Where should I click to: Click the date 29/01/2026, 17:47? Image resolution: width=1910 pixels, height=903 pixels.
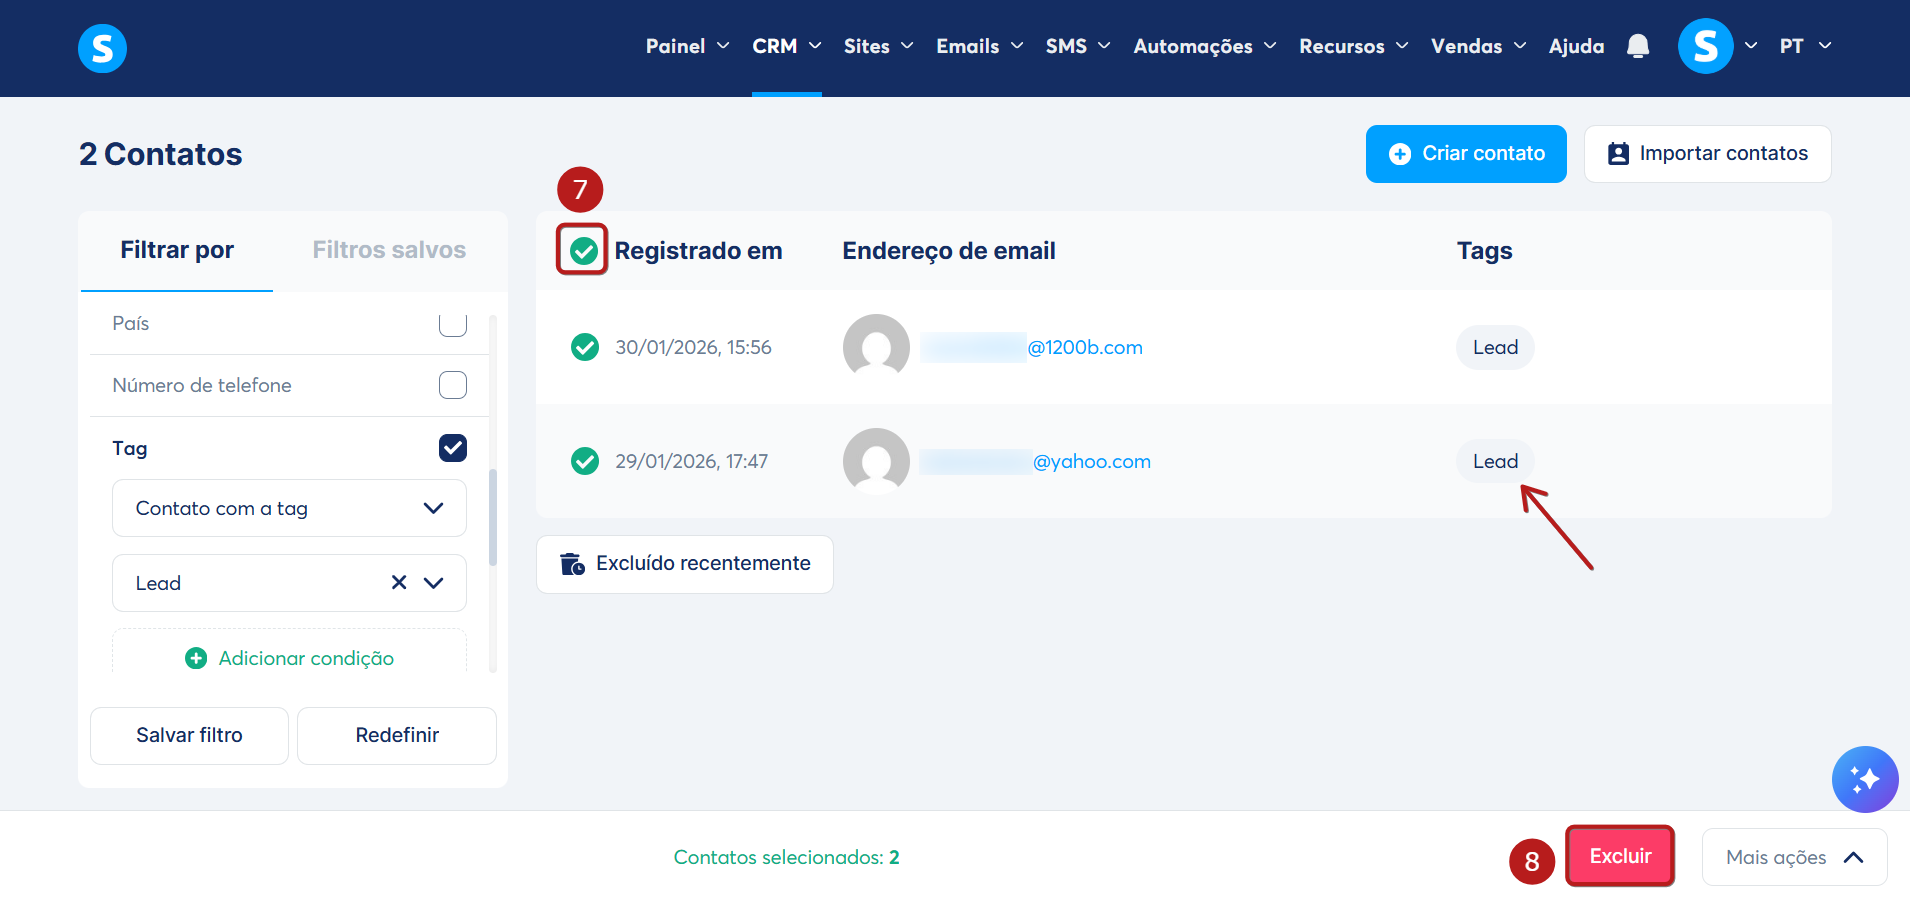691,461
